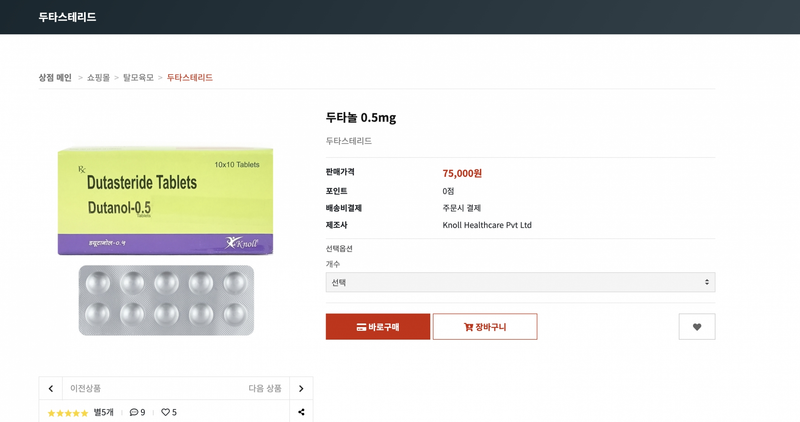Screen dimensions: 800x422
Task: Open 상점 메인 in the breadcrumb
Action: [x=55, y=77]
